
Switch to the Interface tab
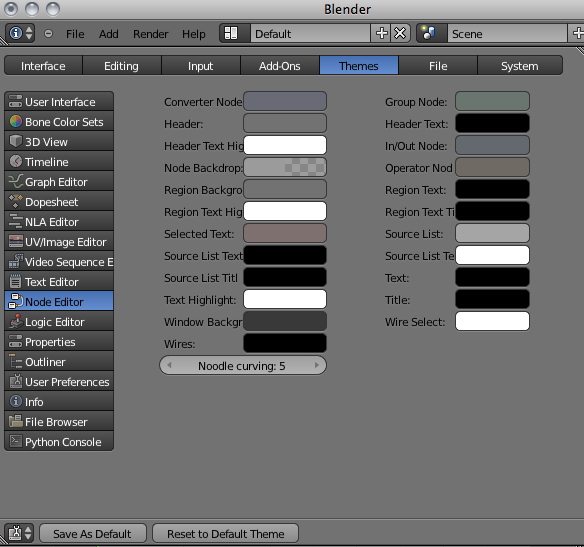[43, 66]
